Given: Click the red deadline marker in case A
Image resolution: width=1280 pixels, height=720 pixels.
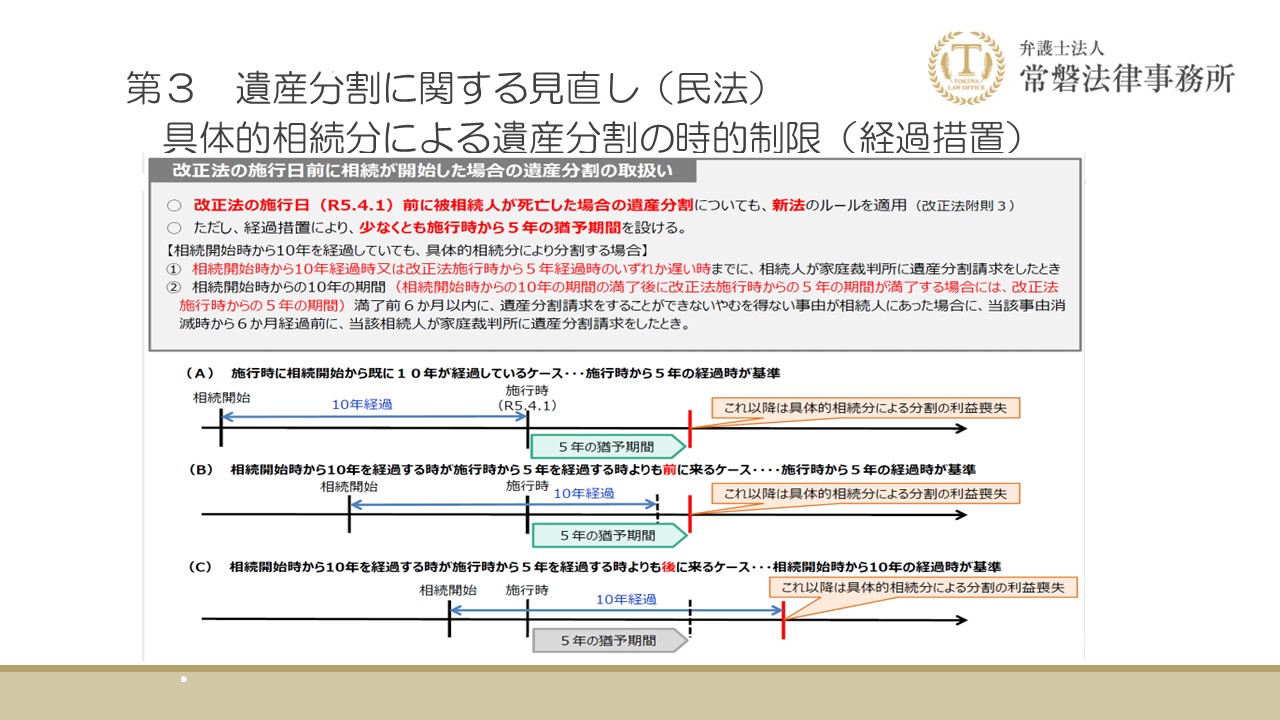Looking at the screenshot, I should pos(690,428).
